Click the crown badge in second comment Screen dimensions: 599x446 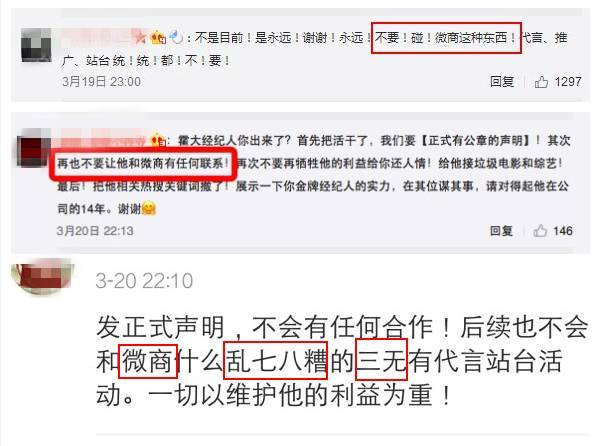(x=158, y=141)
